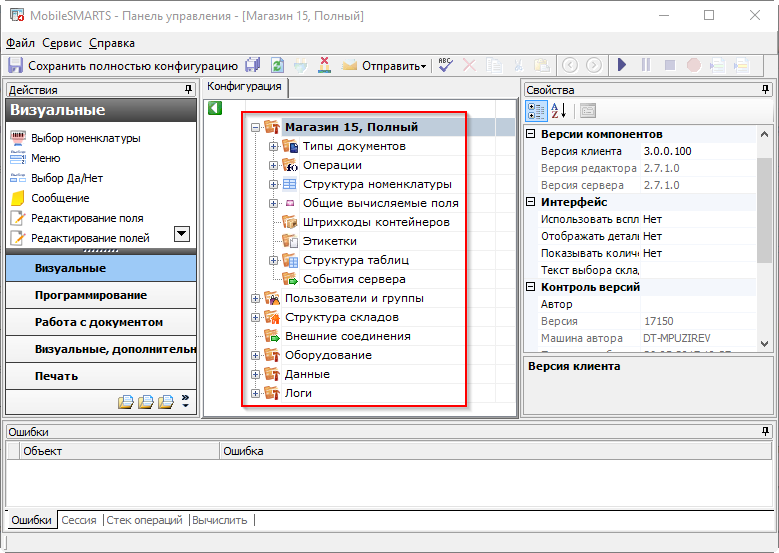Open the Визуальные, дополнительные actions group
779x553 pixels.
point(101,349)
